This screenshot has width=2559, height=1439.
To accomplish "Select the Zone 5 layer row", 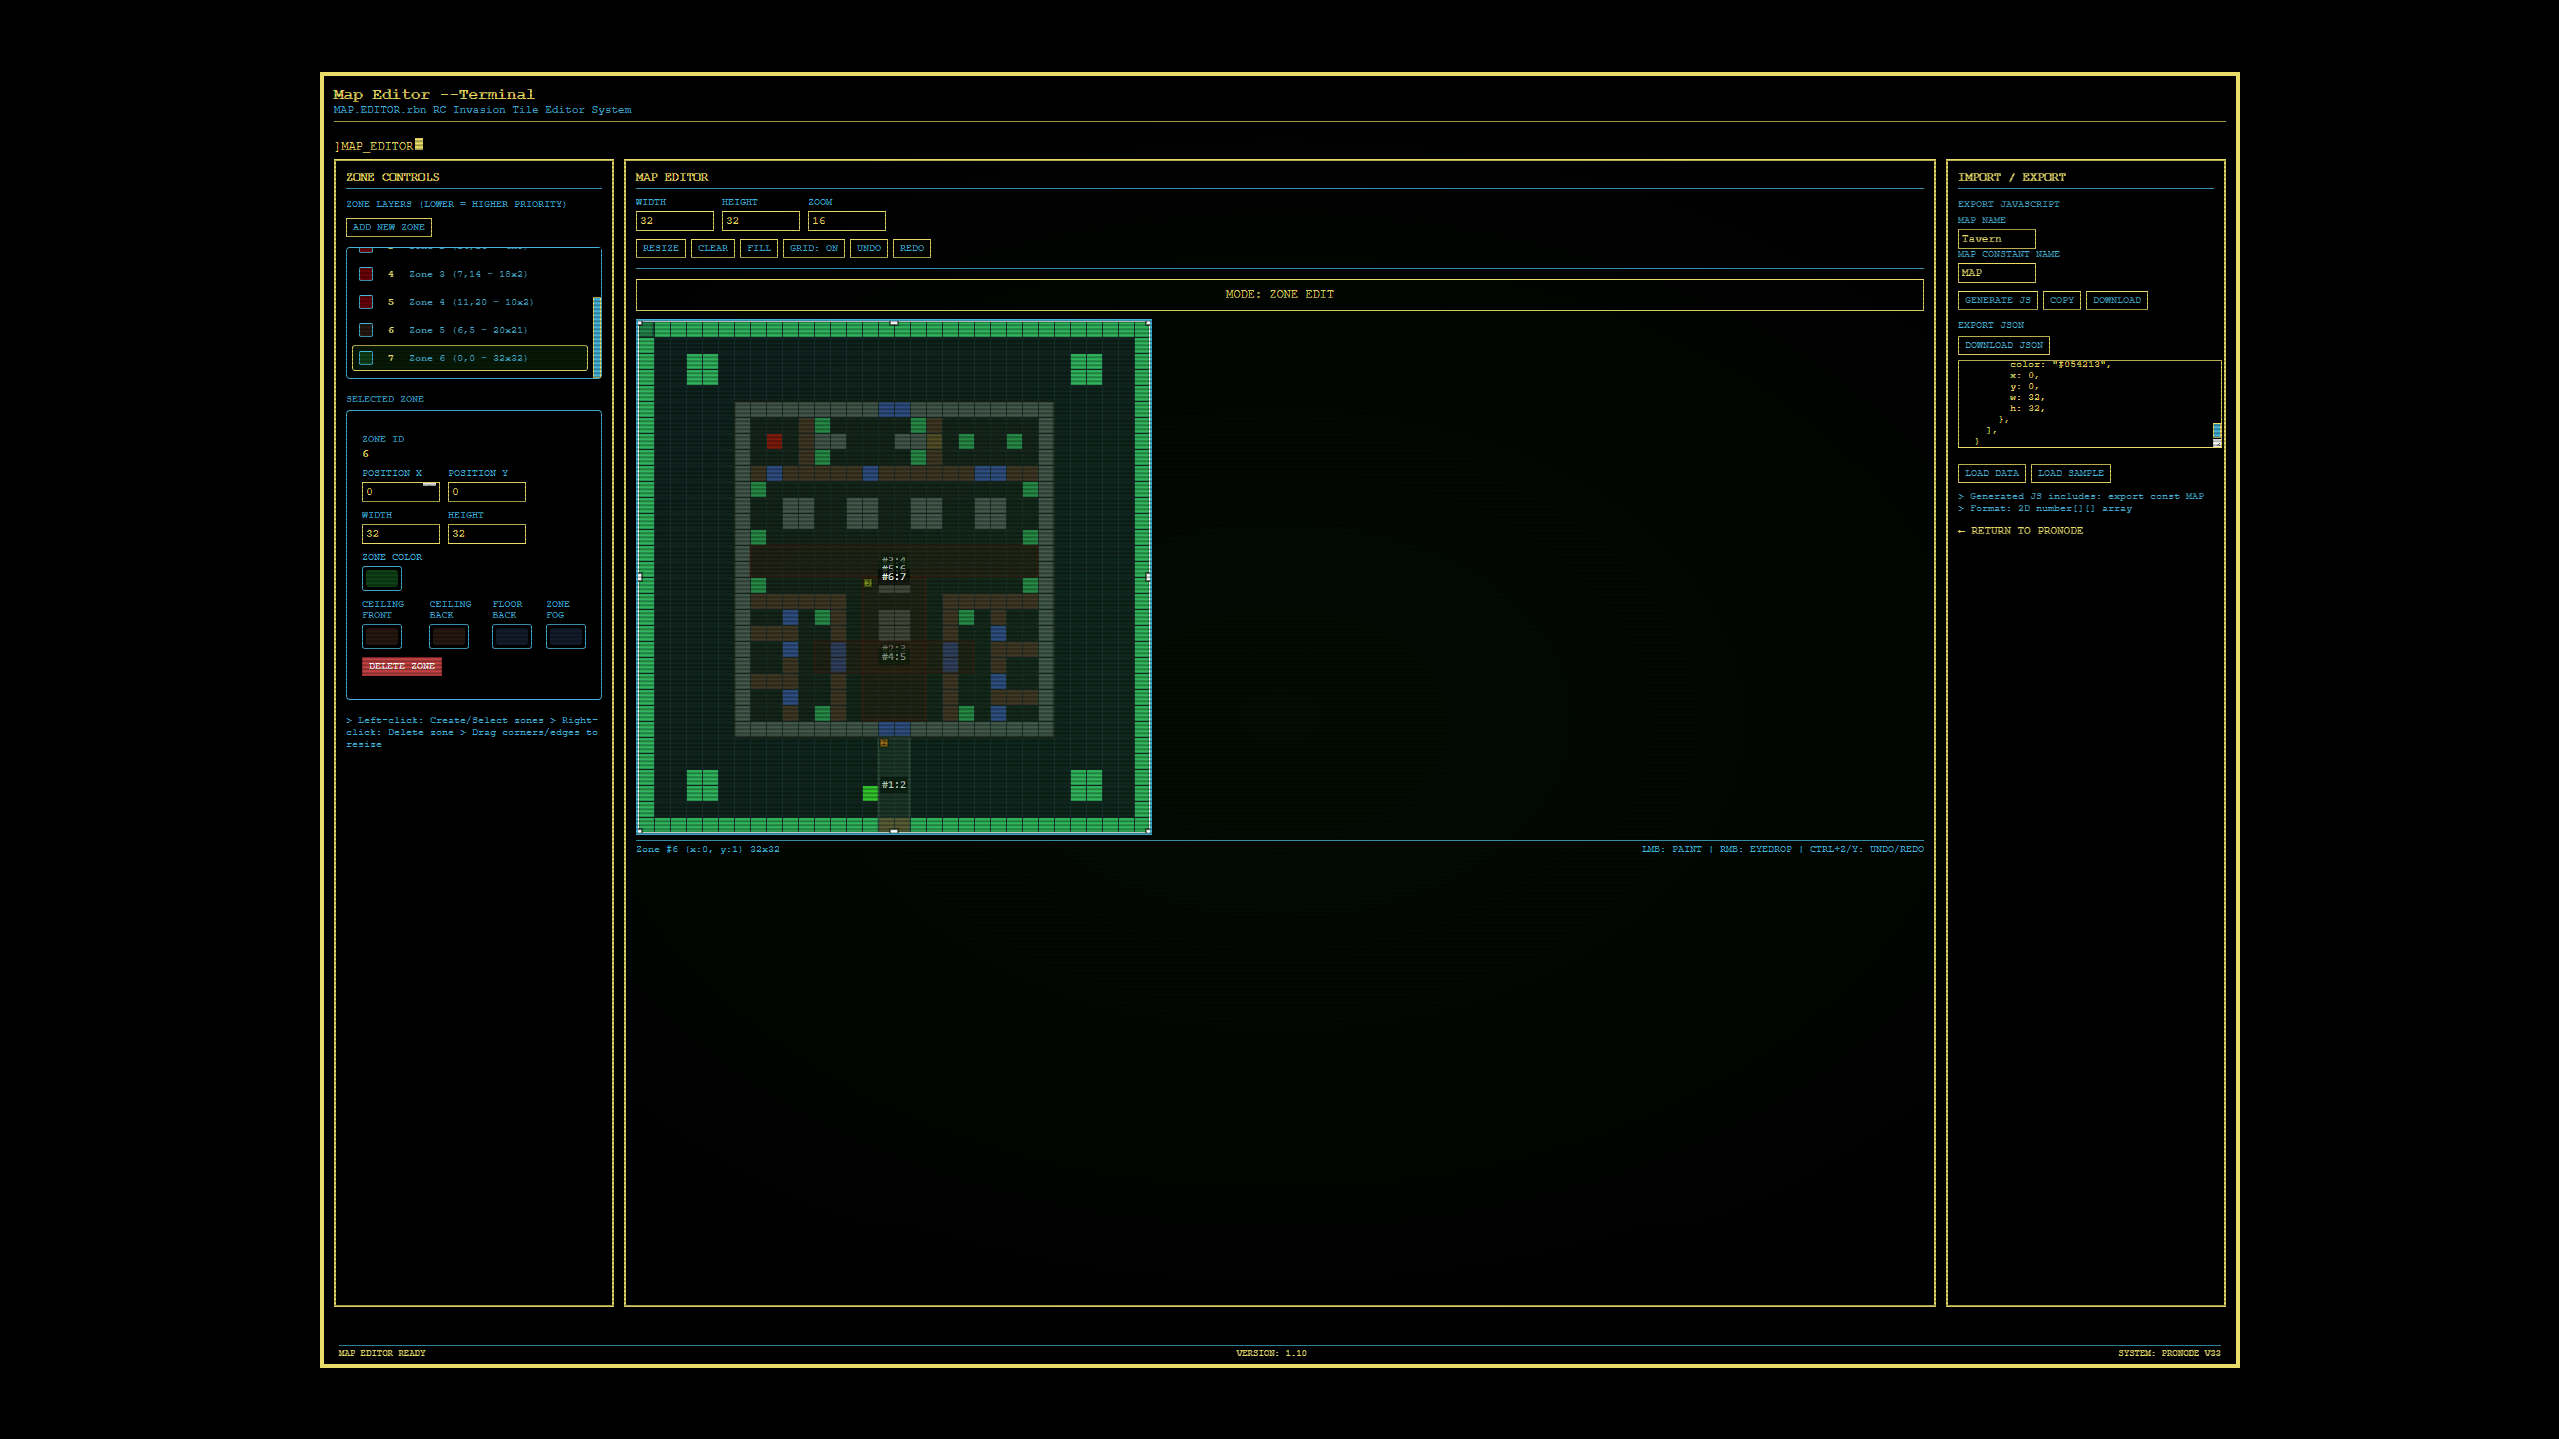I will (470, 330).
